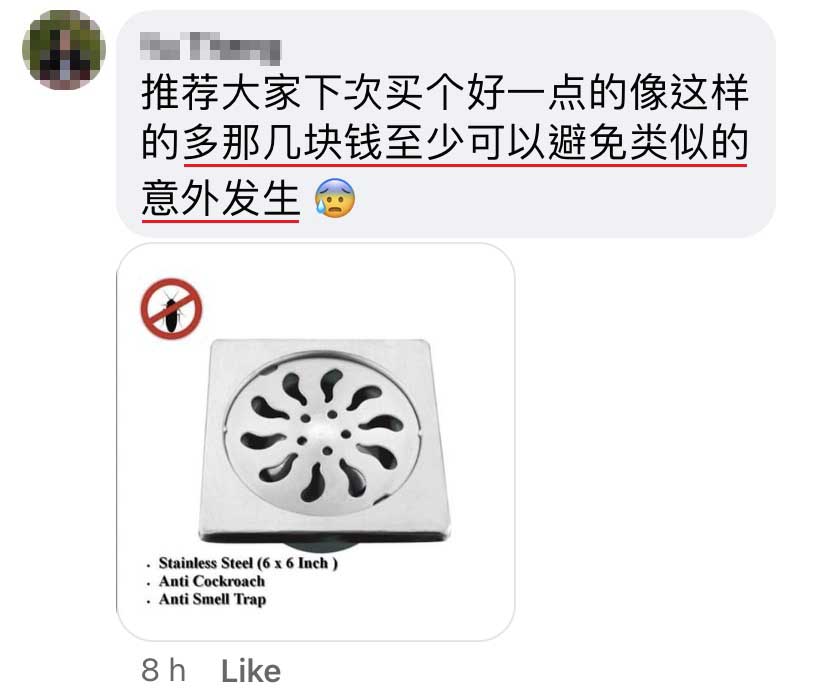Click the black rubber trap beneath the drain
The width and height of the screenshot is (828, 690).
tap(324, 547)
